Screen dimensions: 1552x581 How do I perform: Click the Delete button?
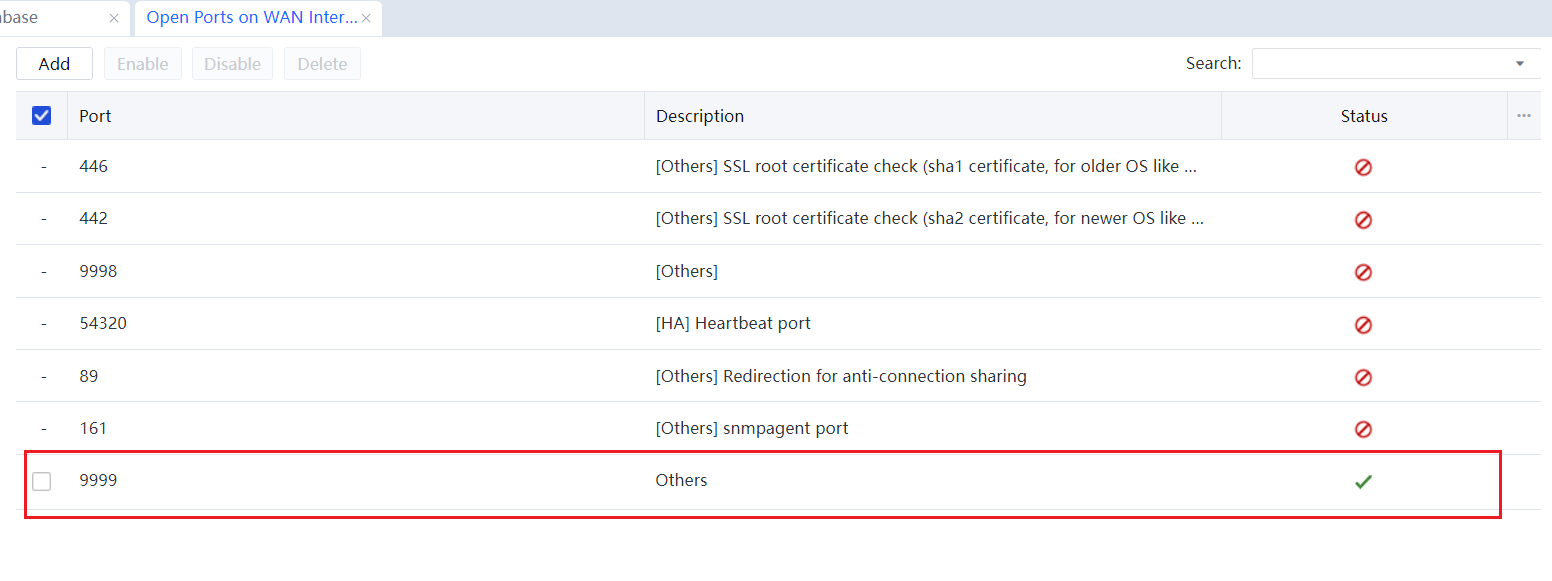point(322,64)
